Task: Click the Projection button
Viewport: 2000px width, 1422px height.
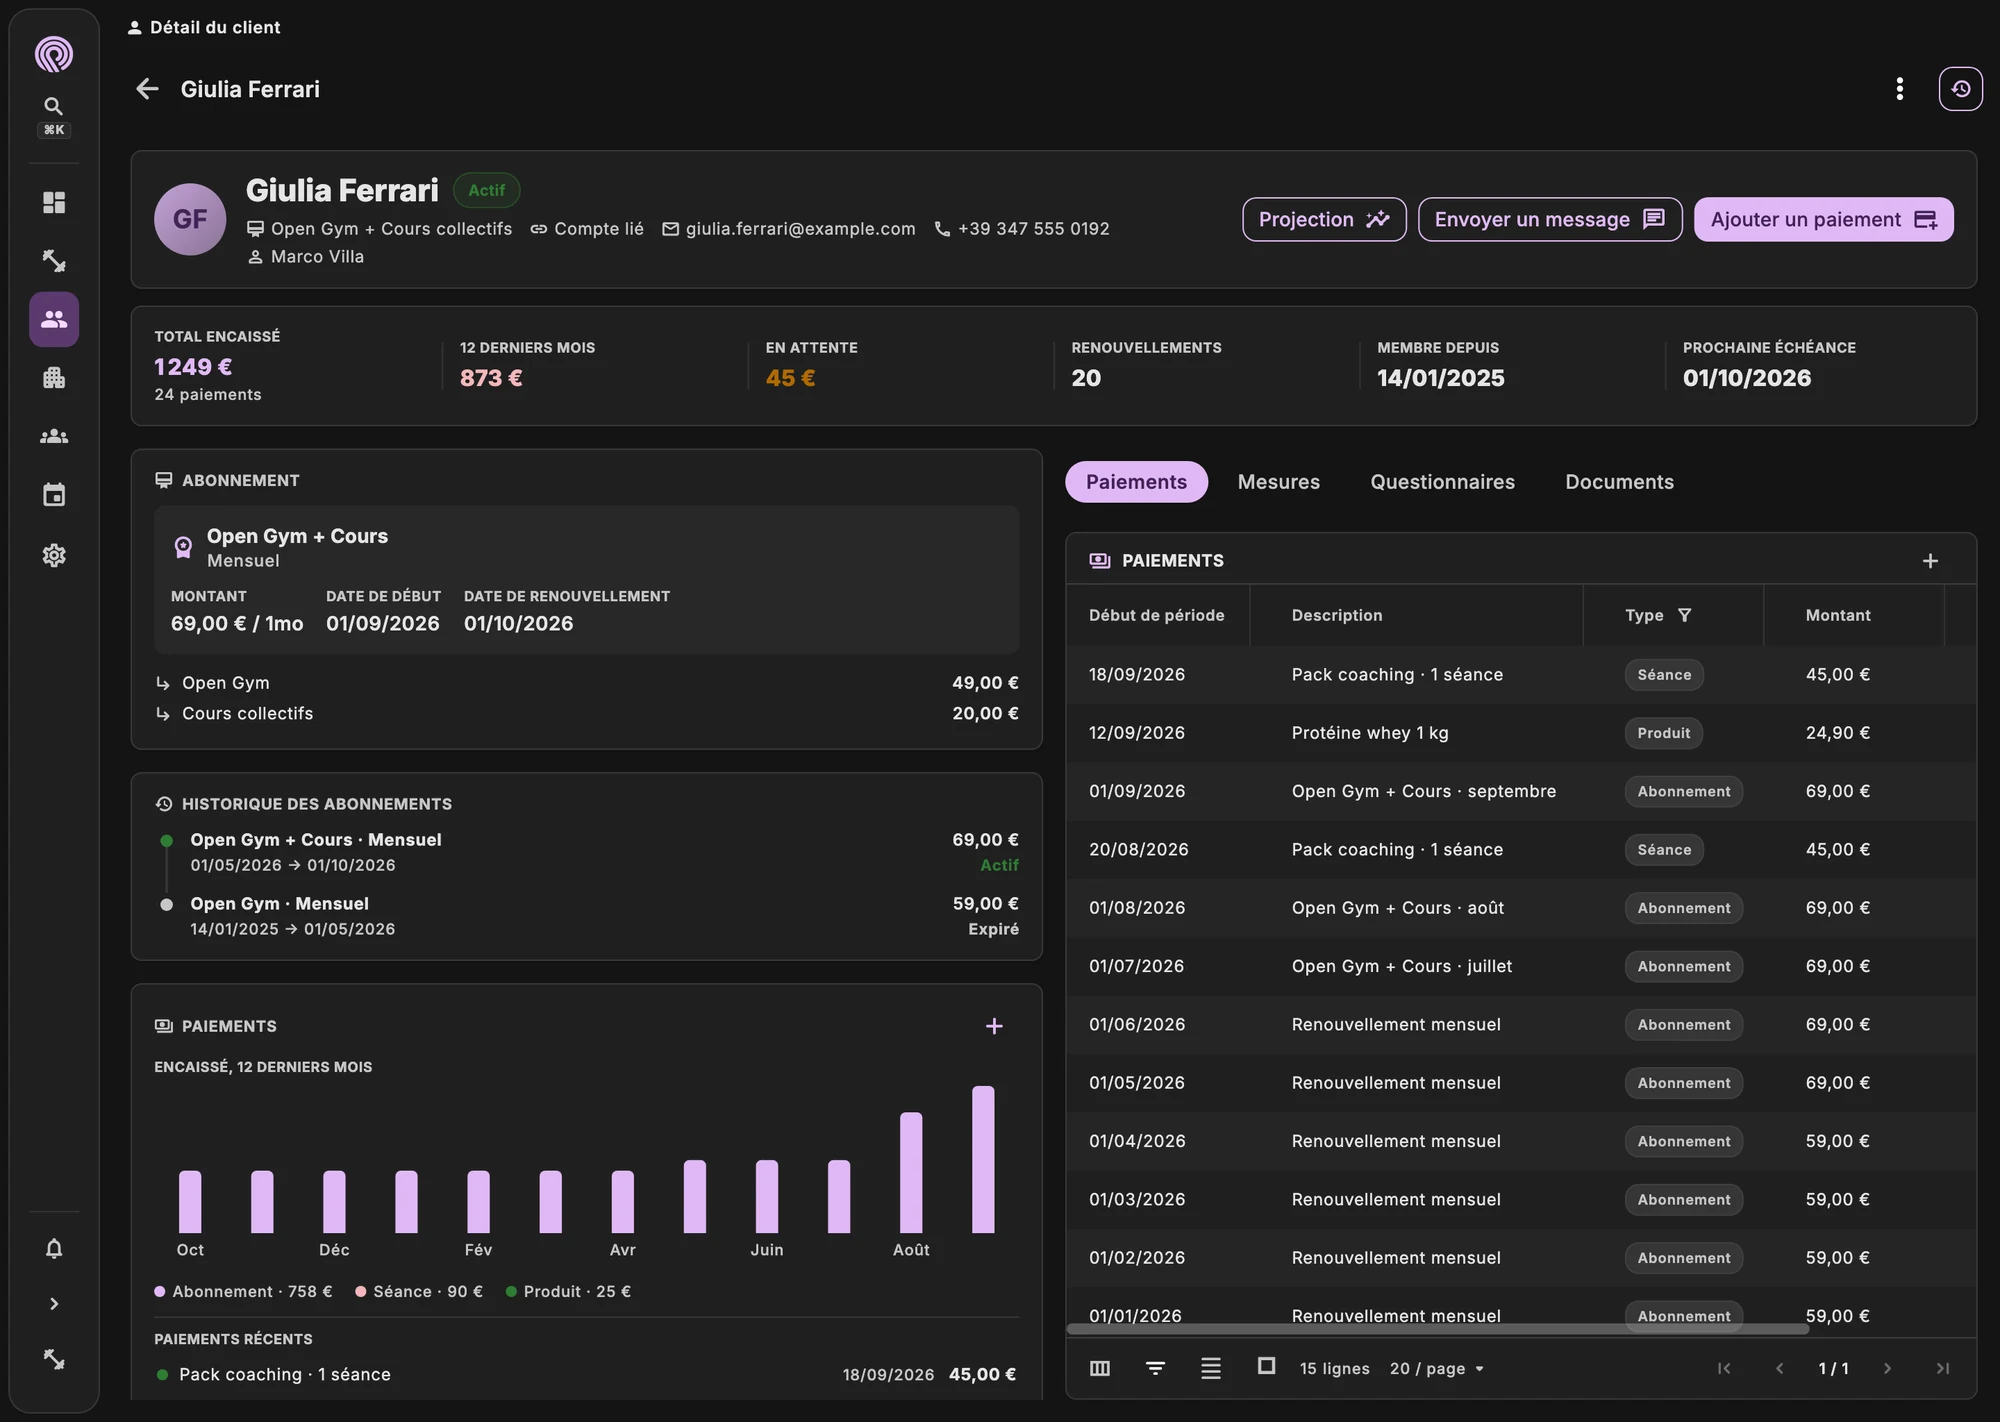Action: coord(1324,219)
